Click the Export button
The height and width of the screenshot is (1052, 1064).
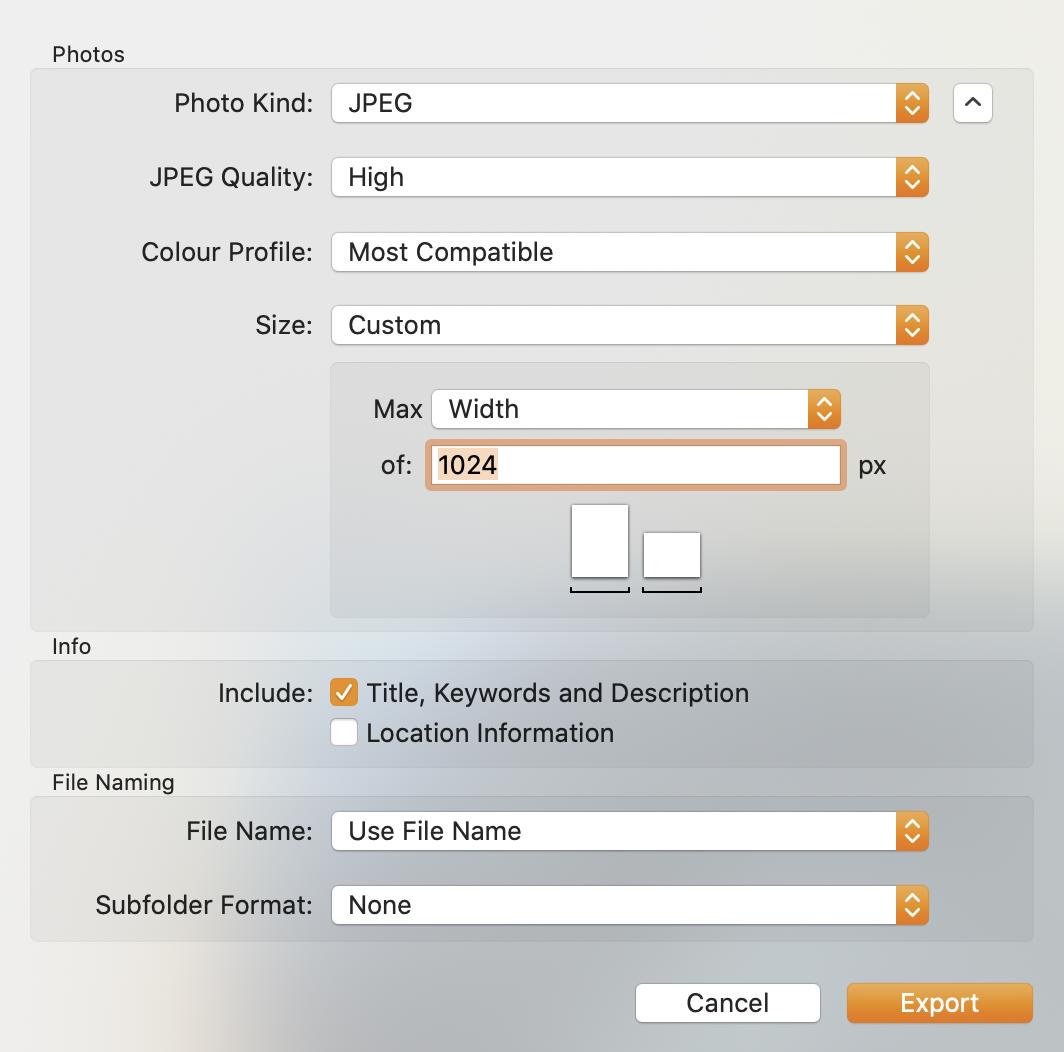(939, 1003)
